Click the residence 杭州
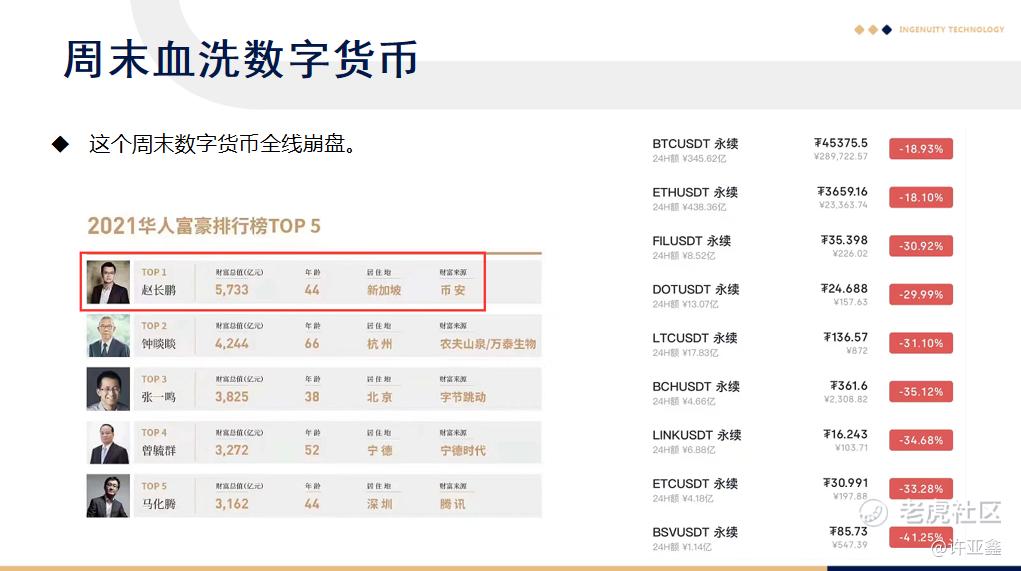 (380, 344)
